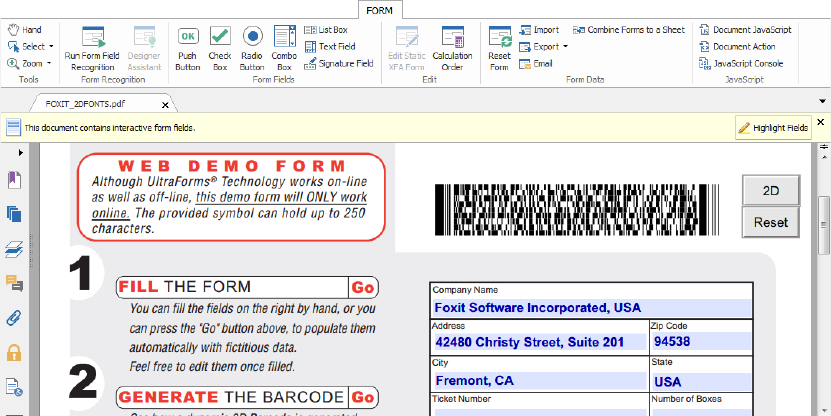Click the Company Name field
Screen dimensions: 831x416
[x=592, y=308]
